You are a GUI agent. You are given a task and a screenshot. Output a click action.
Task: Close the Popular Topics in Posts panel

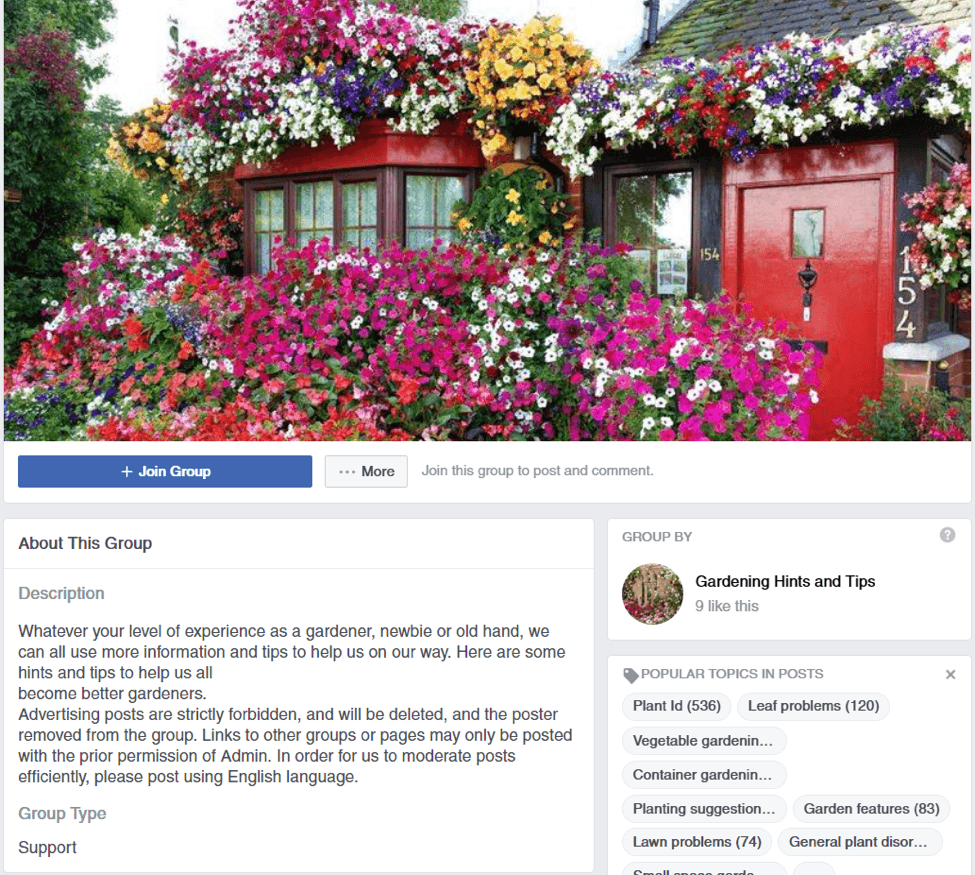tap(950, 674)
